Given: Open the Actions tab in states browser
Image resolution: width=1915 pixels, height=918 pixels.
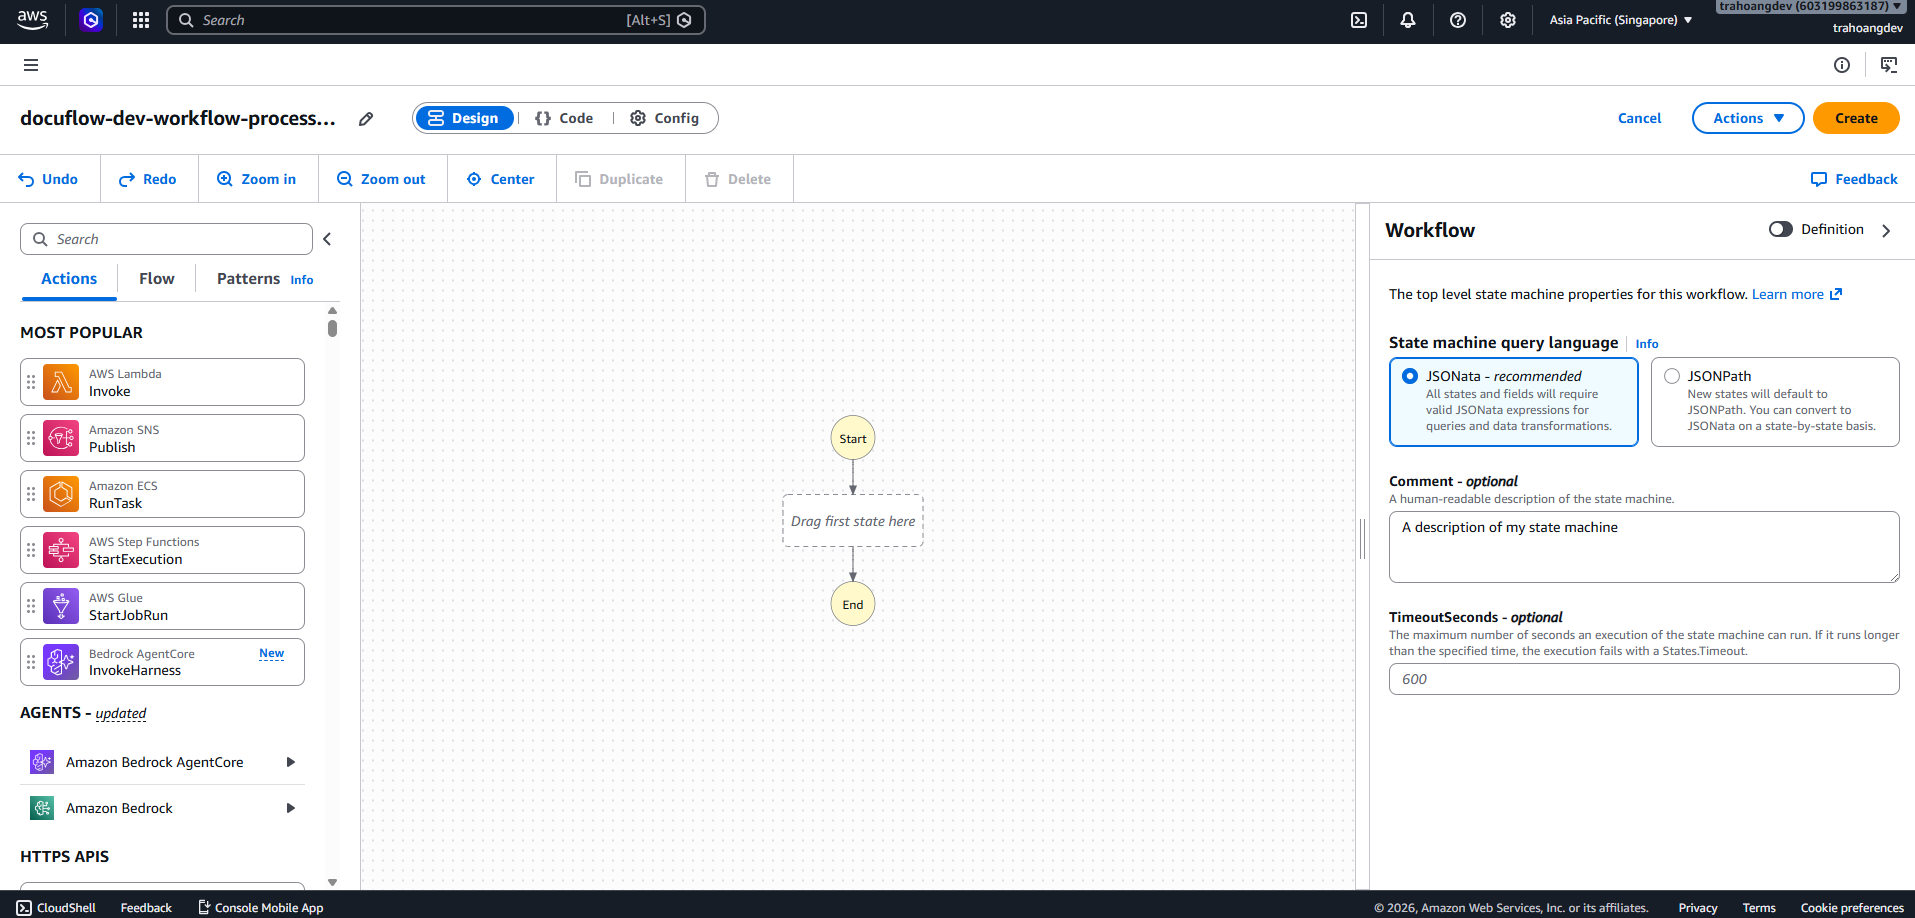Looking at the screenshot, I should [x=69, y=279].
